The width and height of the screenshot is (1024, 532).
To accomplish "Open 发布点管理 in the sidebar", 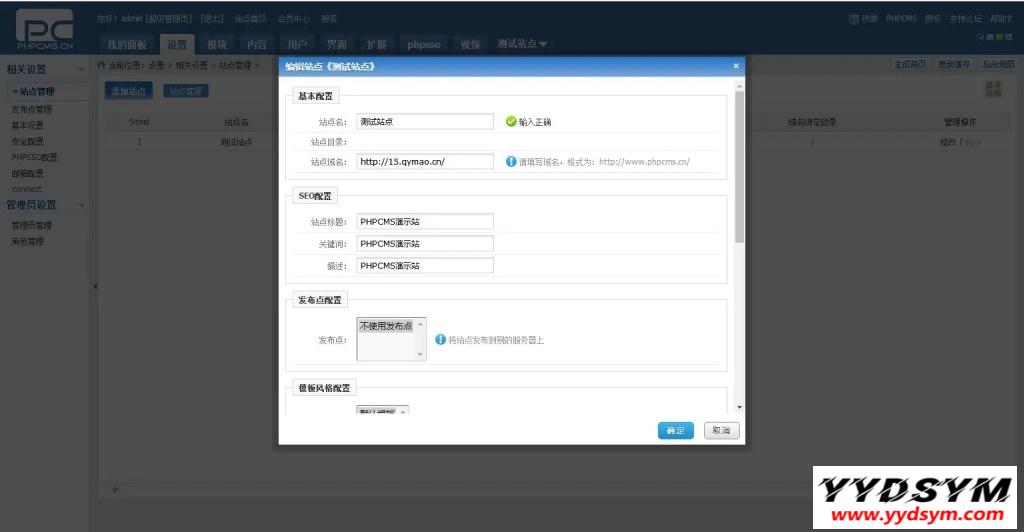I will click(x=31, y=109).
